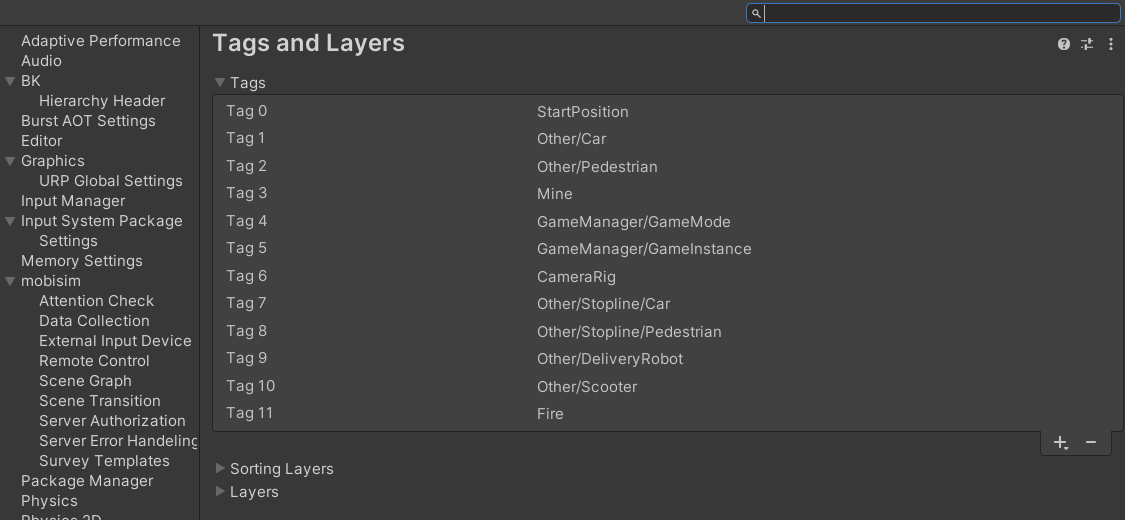
Task: Collapse the BK tree node
Action: 10,81
